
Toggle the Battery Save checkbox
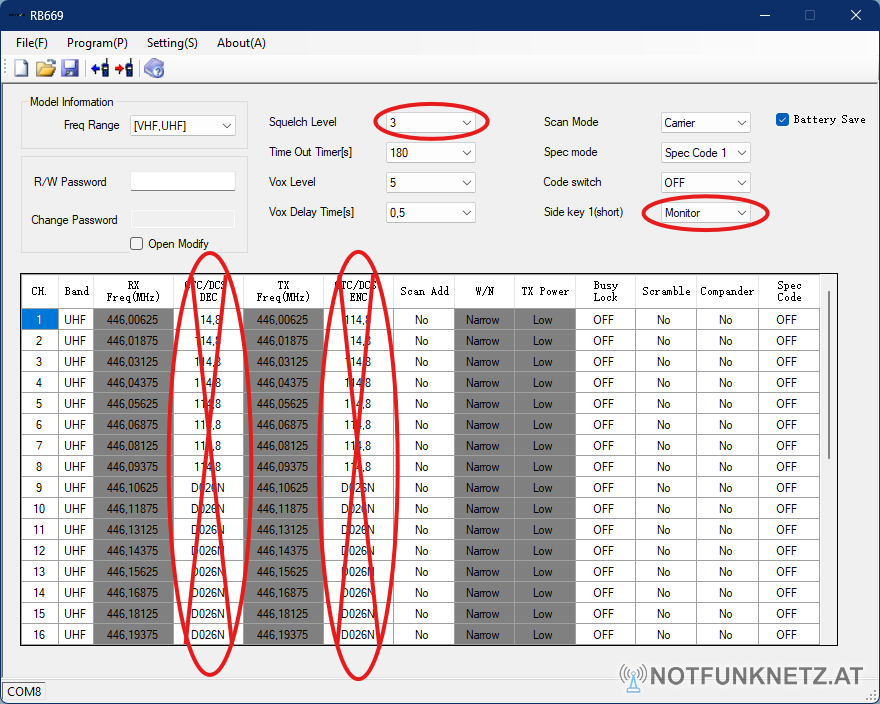point(782,119)
